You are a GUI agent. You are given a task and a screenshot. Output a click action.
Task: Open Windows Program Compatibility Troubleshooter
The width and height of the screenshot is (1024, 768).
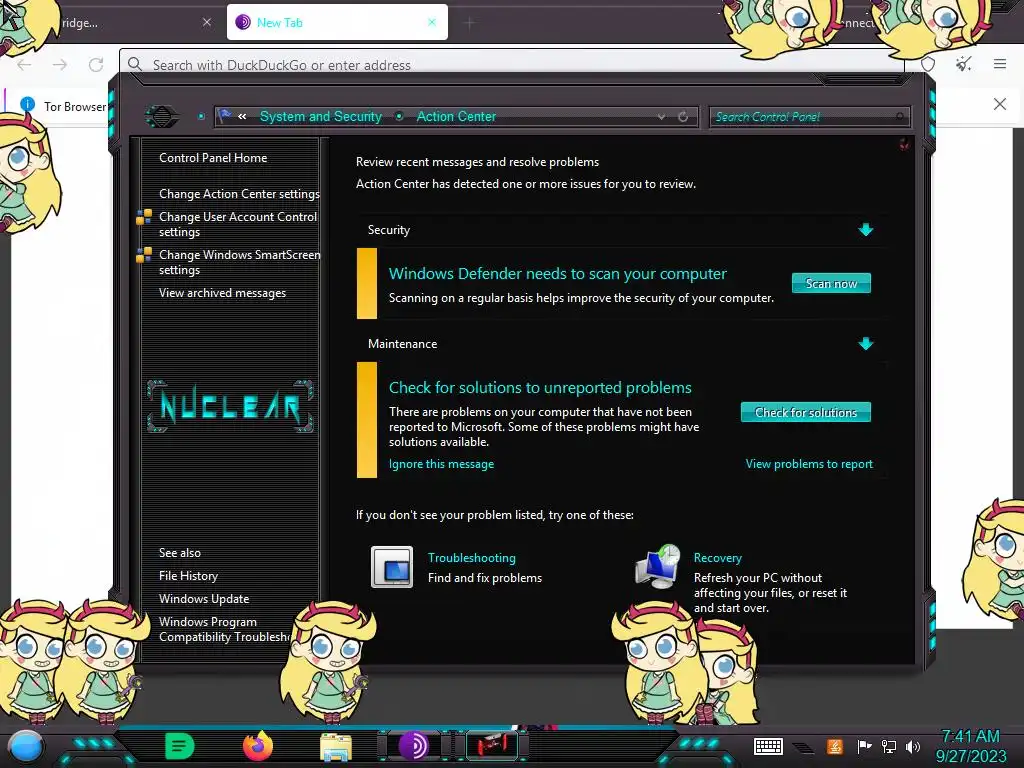pyautogui.click(x=224, y=629)
